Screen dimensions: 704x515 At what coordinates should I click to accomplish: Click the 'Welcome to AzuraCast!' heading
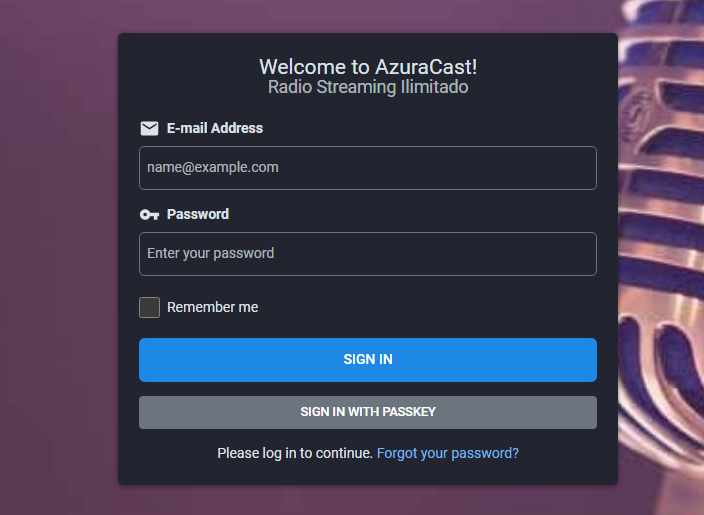(368, 67)
